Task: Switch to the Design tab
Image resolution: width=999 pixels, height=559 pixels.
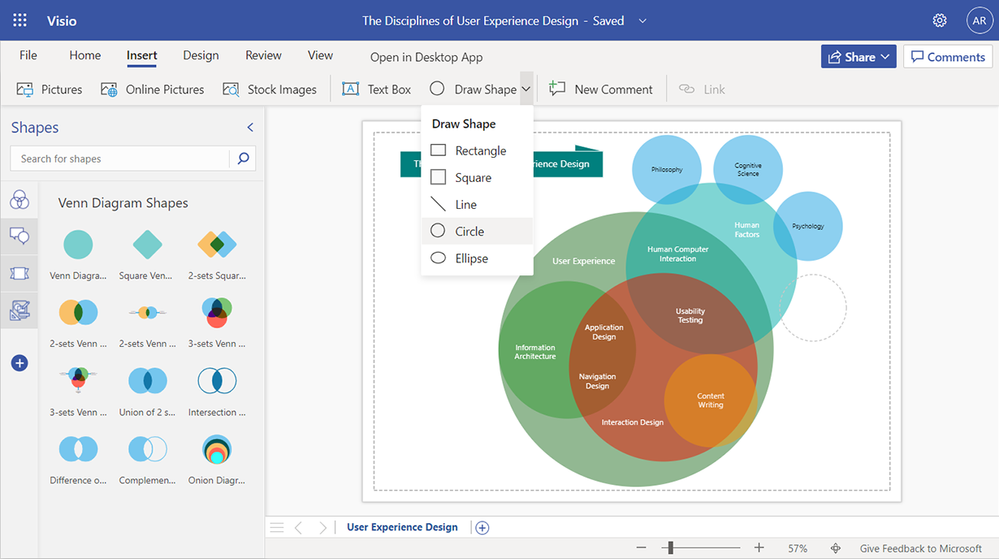Action: pyautogui.click(x=201, y=55)
